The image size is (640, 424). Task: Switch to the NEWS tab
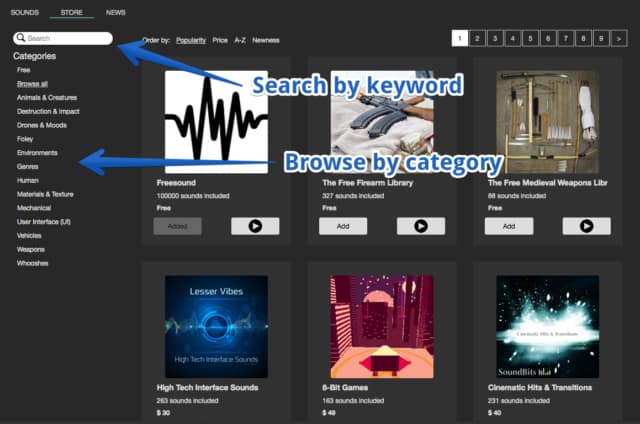click(116, 12)
